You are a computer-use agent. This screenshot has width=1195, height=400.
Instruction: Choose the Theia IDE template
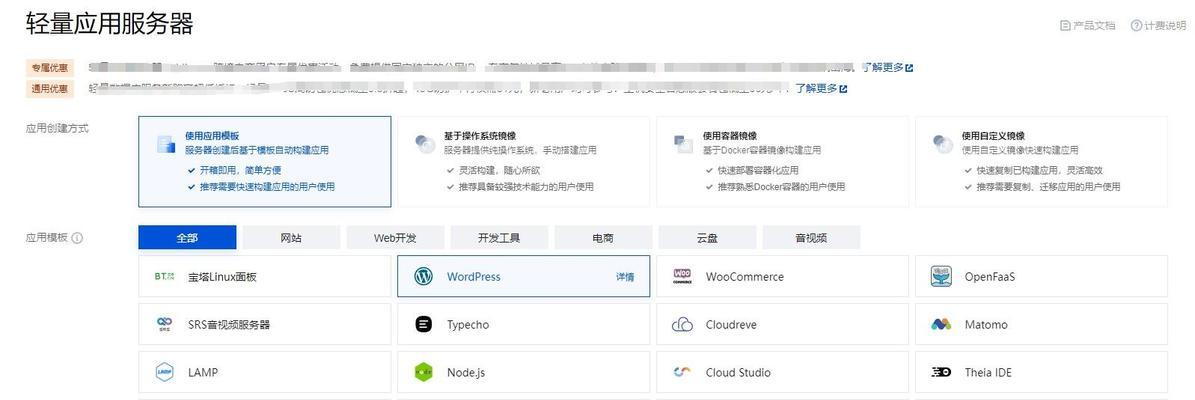pos(1042,373)
